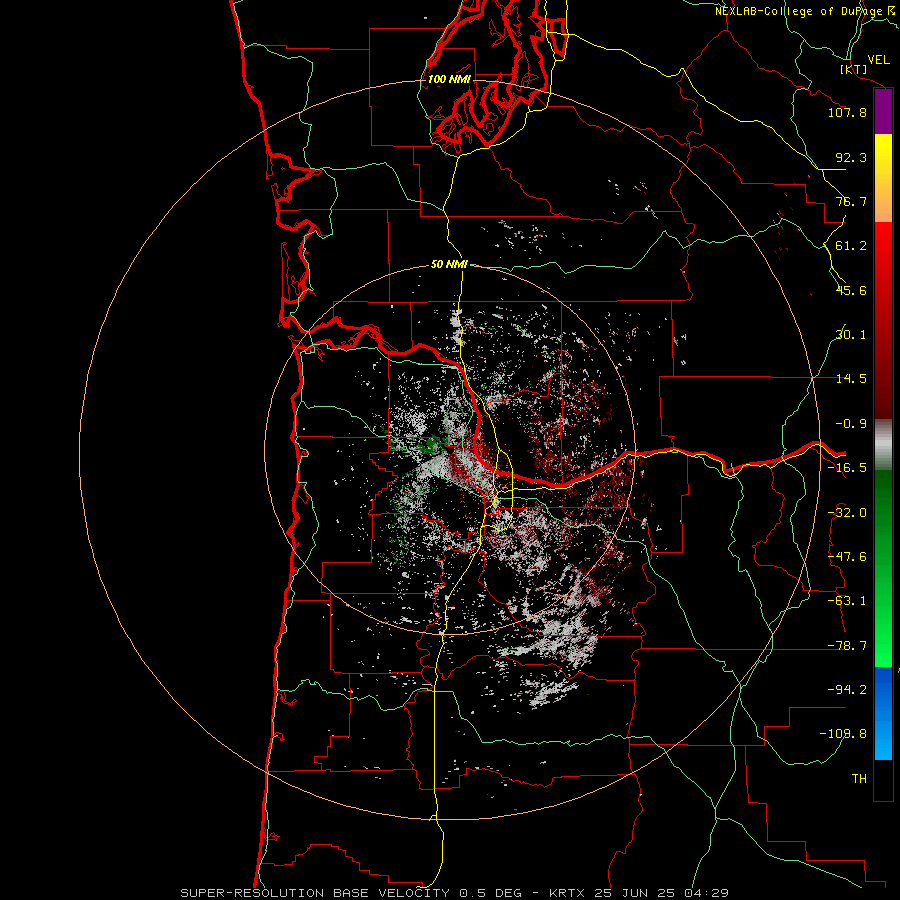This screenshot has height=900, width=900.
Task: Click the -109.8 legend value
Action: [843, 734]
